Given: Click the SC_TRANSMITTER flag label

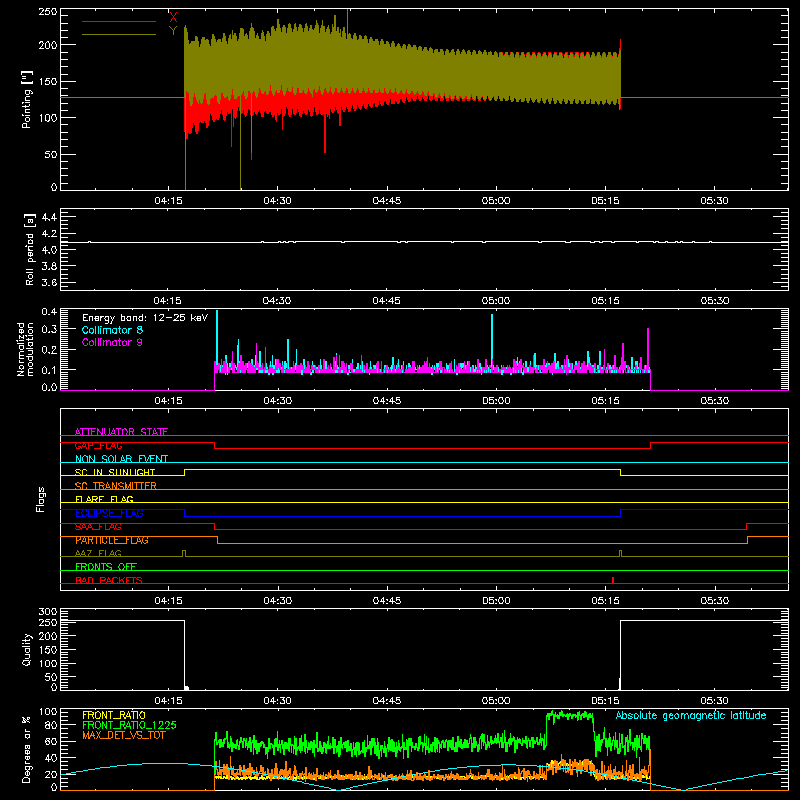Looking at the screenshot, I should click(x=116, y=486).
